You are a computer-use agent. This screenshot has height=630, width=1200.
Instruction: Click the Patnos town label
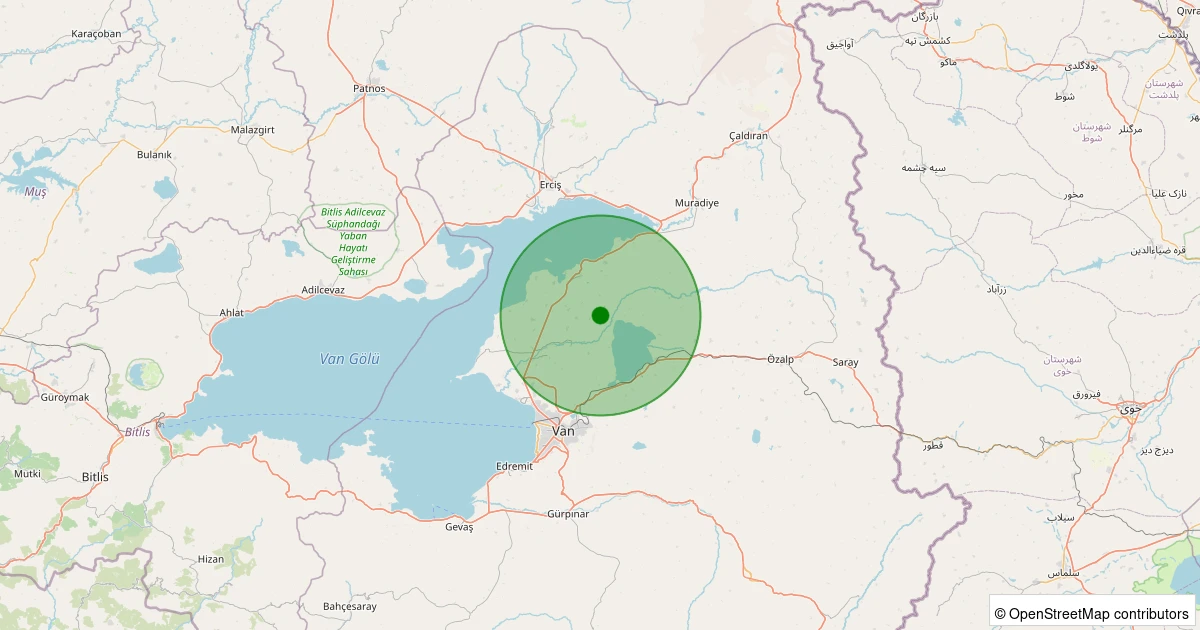click(x=369, y=89)
